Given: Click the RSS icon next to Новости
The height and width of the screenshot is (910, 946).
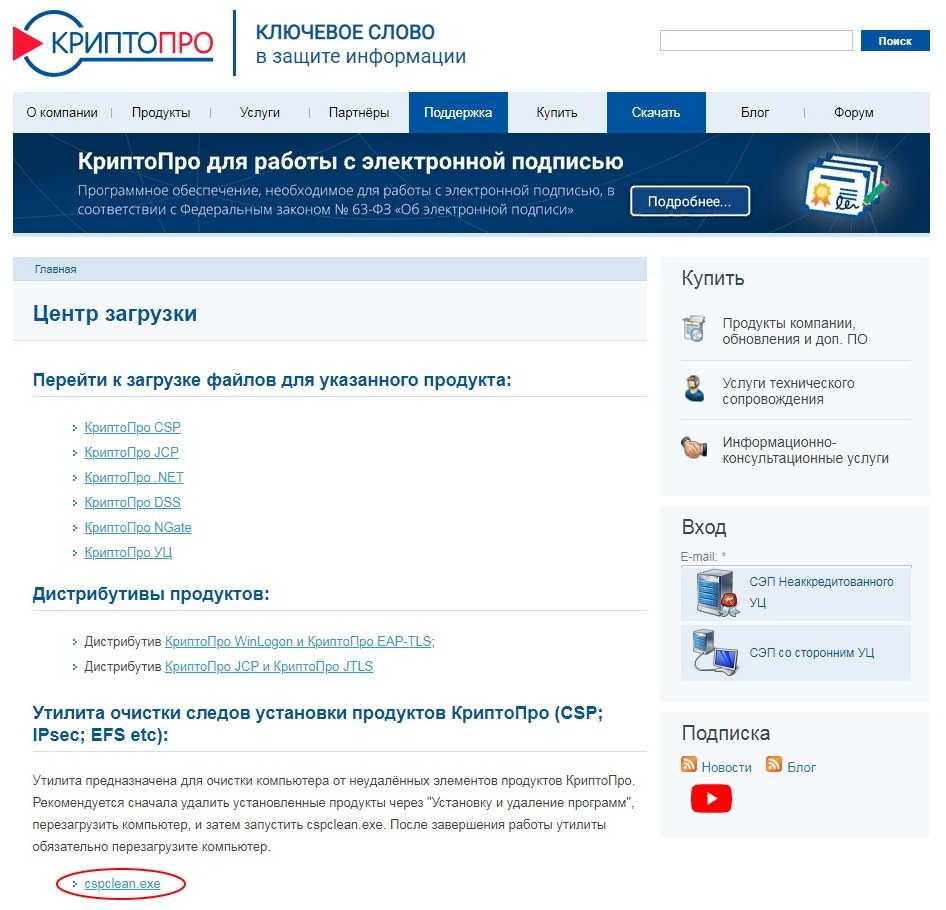Looking at the screenshot, I should [689, 765].
